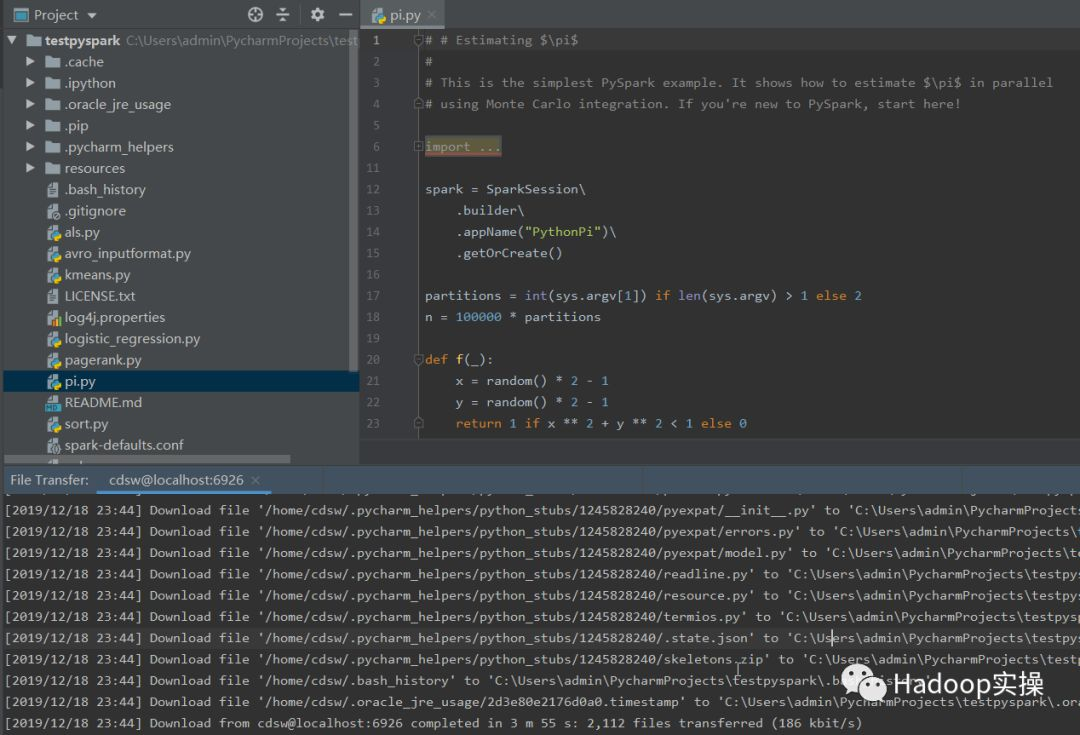The width and height of the screenshot is (1080, 735).
Task: Expand the .pycharm_helpers folder
Action: coord(31,147)
